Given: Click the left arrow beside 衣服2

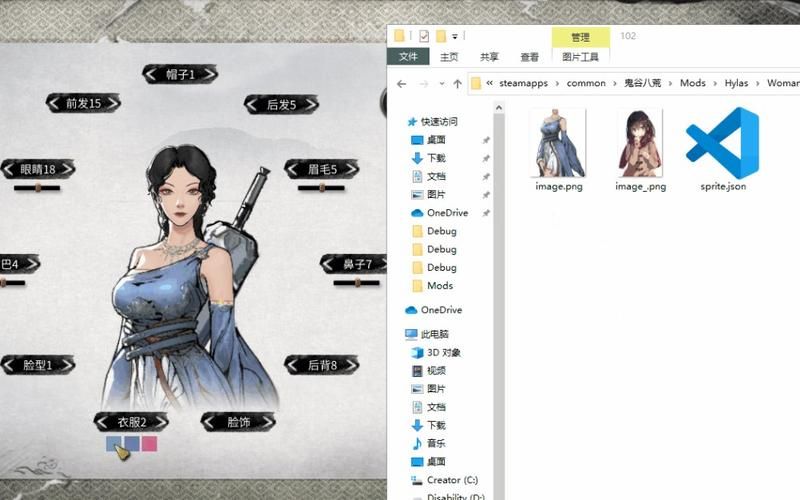Looking at the screenshot, I should [102, 422].
